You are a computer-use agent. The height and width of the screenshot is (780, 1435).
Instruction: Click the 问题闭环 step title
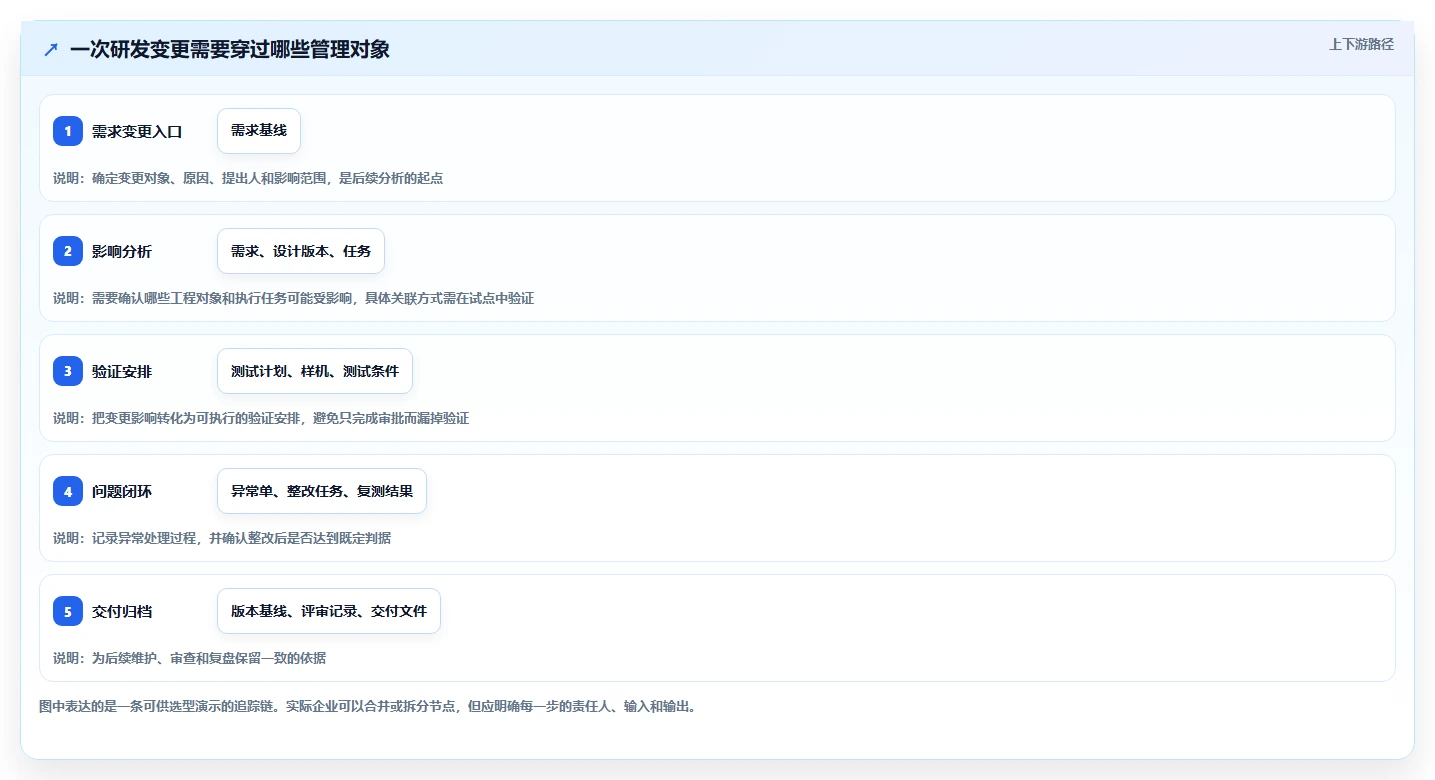[122, 491]
